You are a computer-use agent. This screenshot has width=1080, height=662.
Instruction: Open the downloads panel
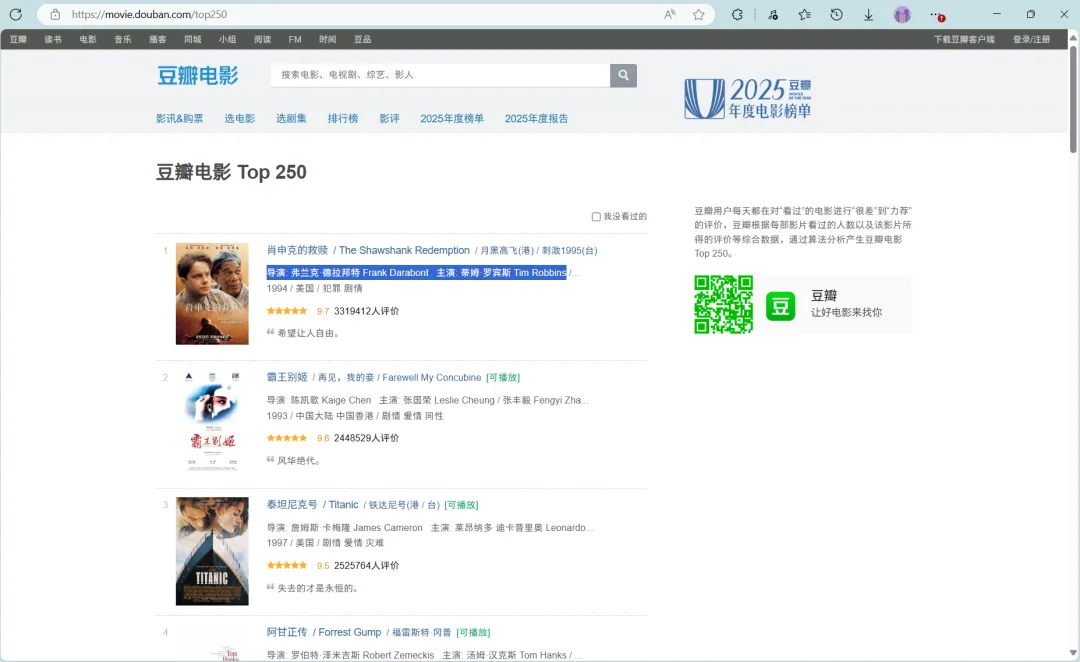(869, 14)
